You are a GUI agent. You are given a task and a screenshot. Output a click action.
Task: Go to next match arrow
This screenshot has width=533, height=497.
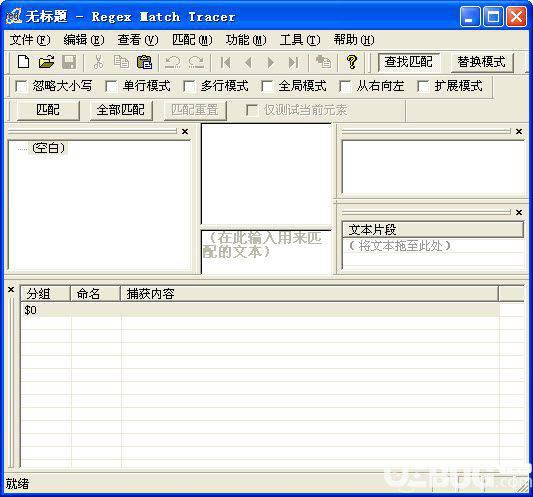point(271,63)
